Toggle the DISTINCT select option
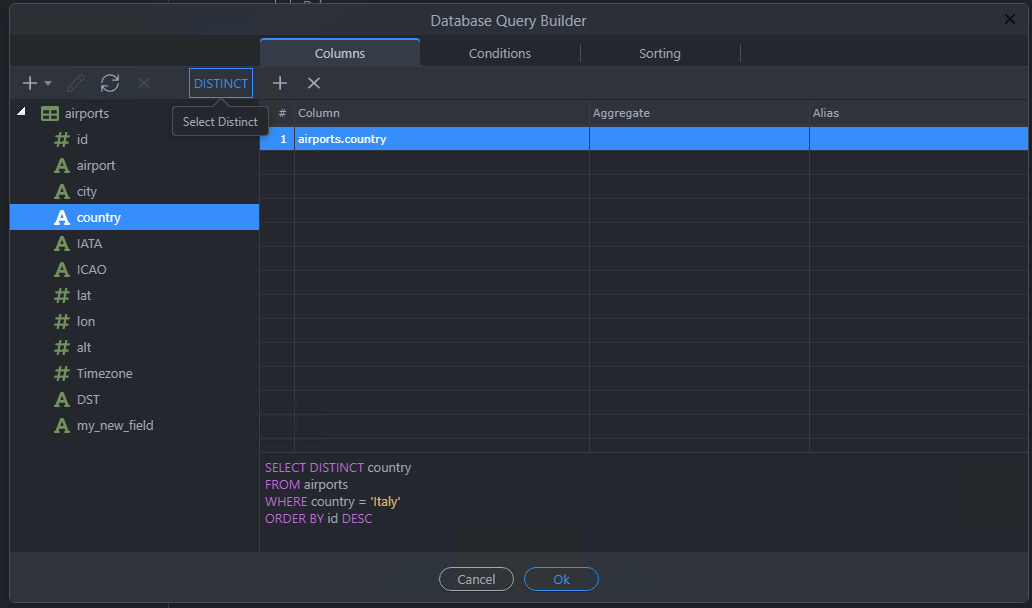Image resolution: width=1032 pixels, height=608 pixels. [221, 83]
